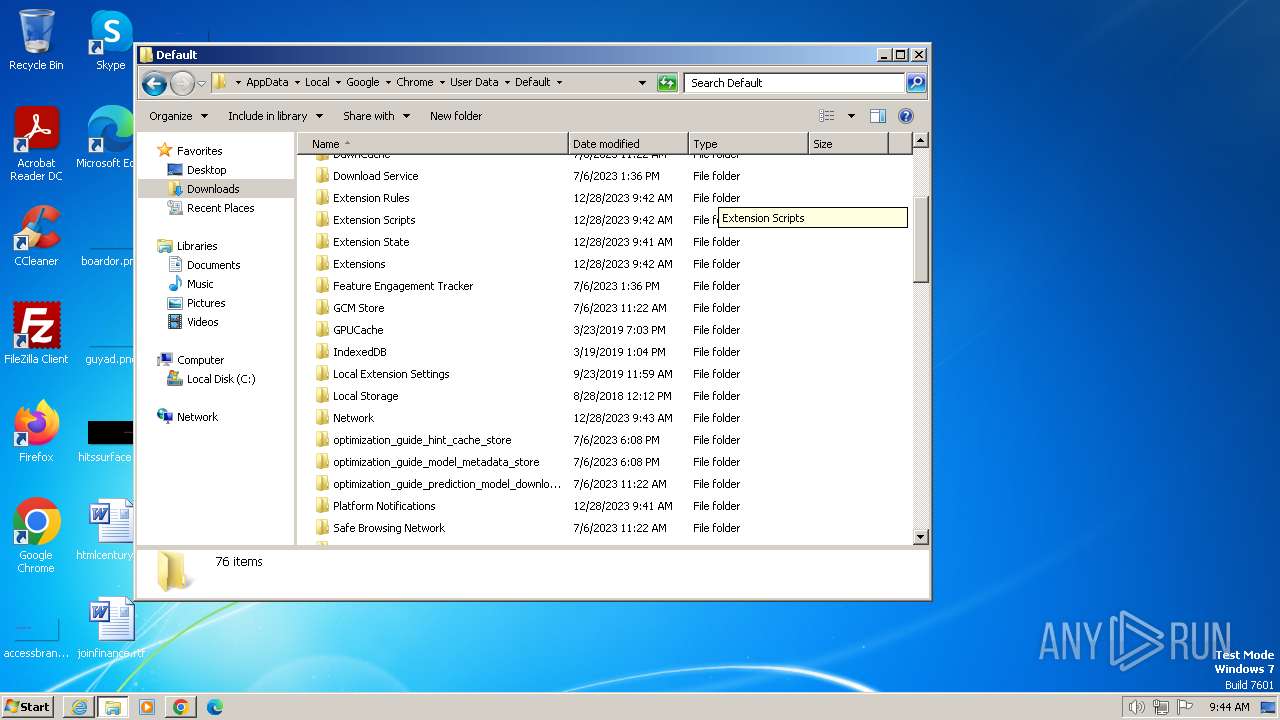1280x720 pixels.
Task: Go back with the Explorer Back arrow
Action: [154, 83]
